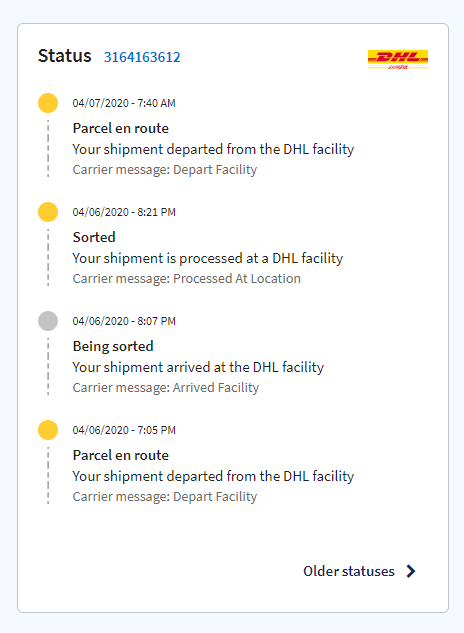Select gray marker for 04/06/2020 8:07 PM
The image size is (464, 633).
pos(48,321)
